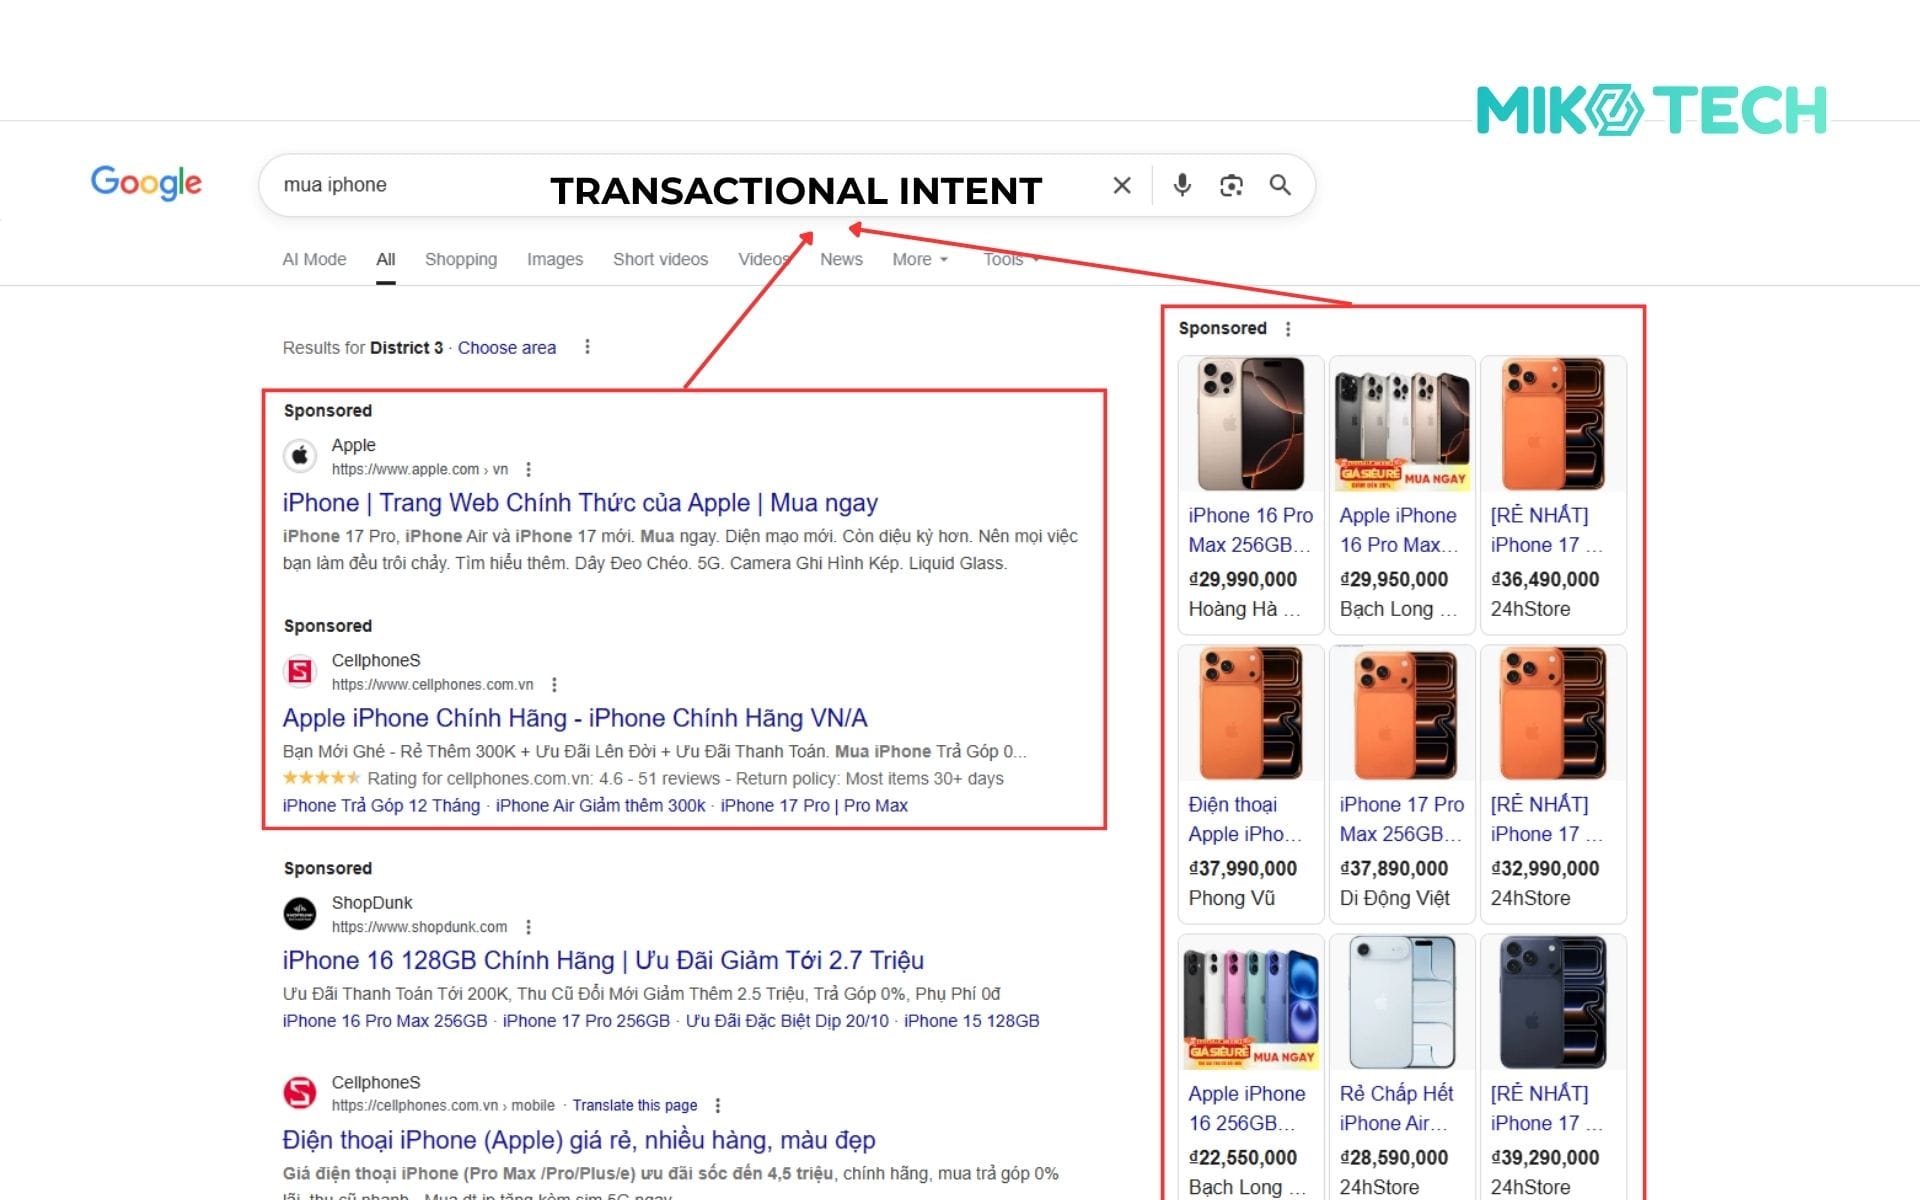
Task: Click Translate this page link
Action: click(635, 1105)
